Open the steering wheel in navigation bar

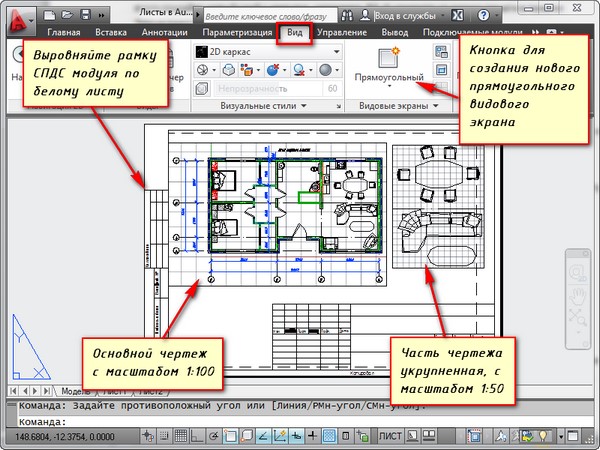click(x=579, y=272)
